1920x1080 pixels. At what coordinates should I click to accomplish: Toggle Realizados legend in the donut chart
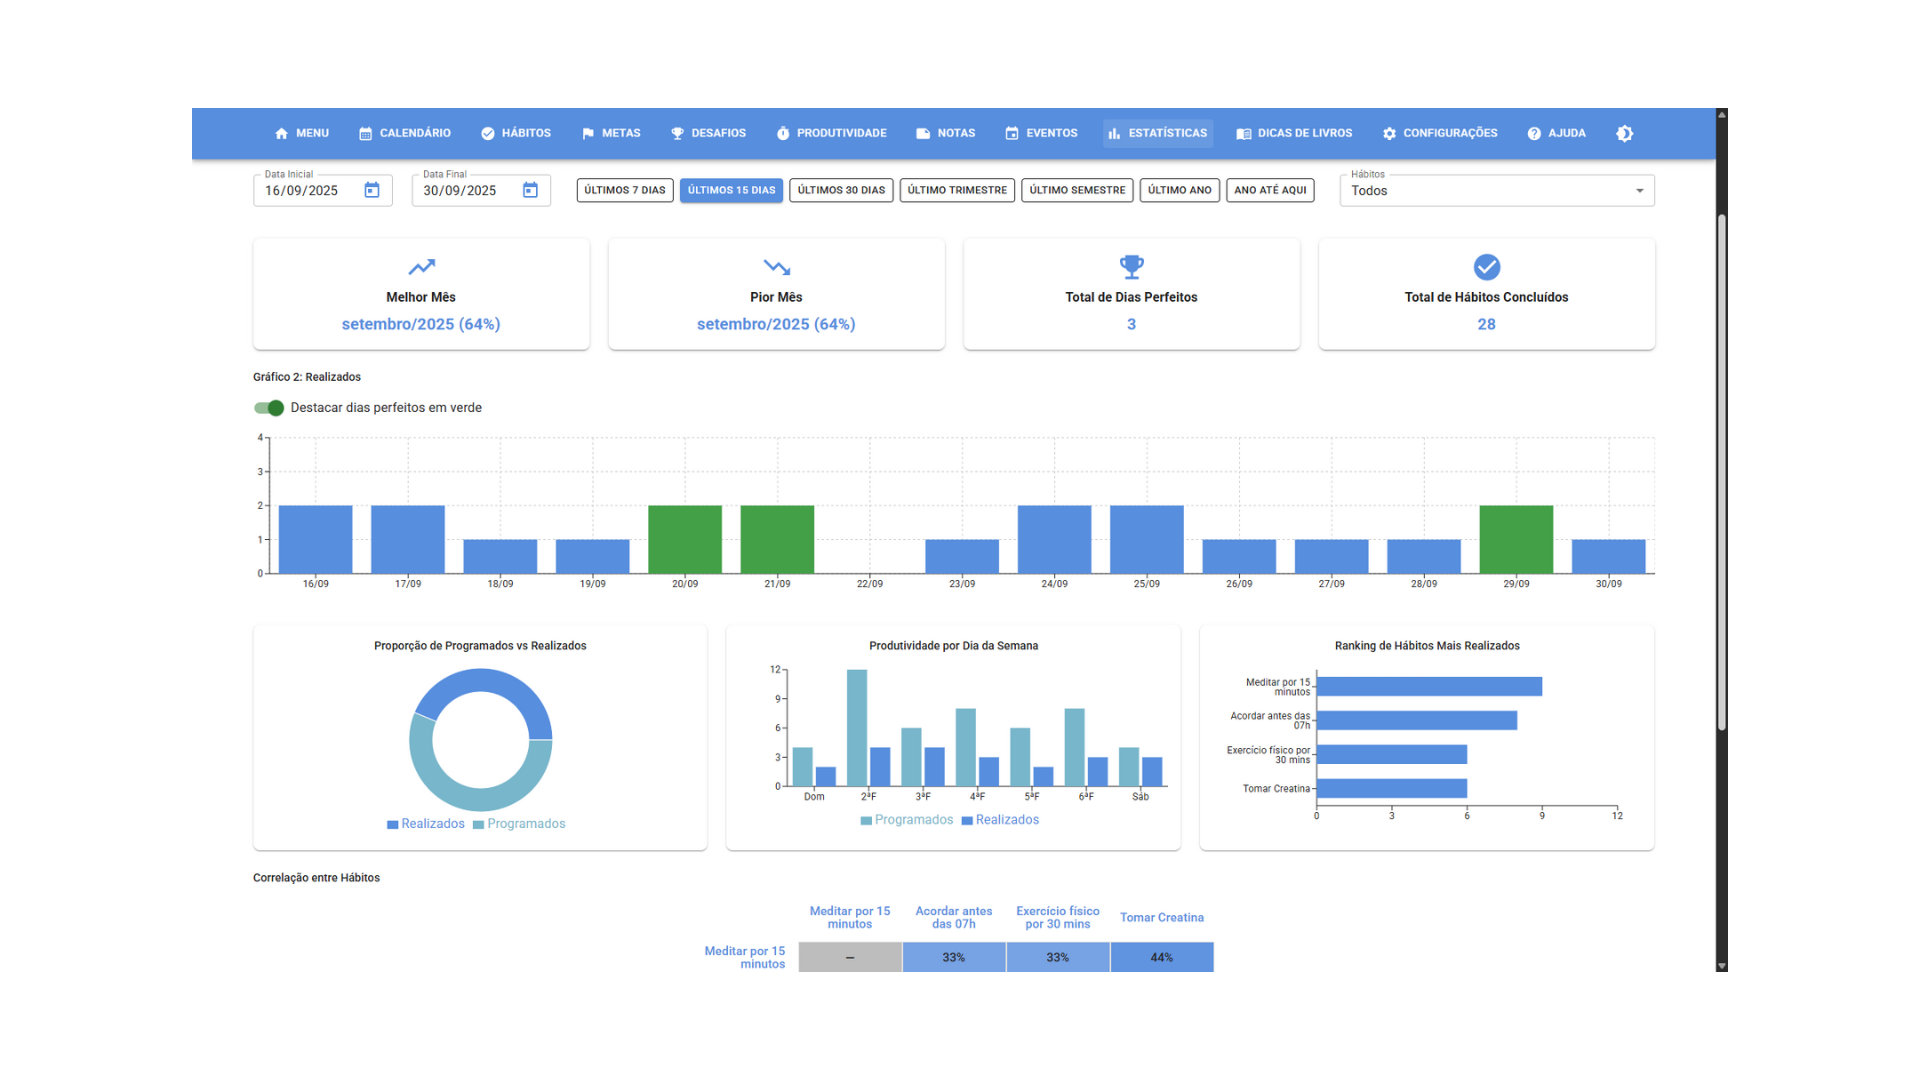(x=426, y=824)
